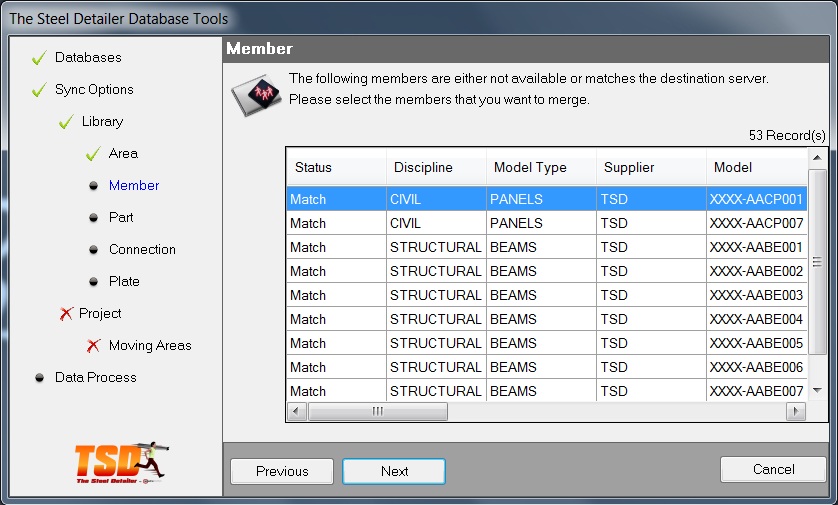Click the bullet icon beside Plate
The height and width of the screenshot is (505, 838).
click(94, 282)
